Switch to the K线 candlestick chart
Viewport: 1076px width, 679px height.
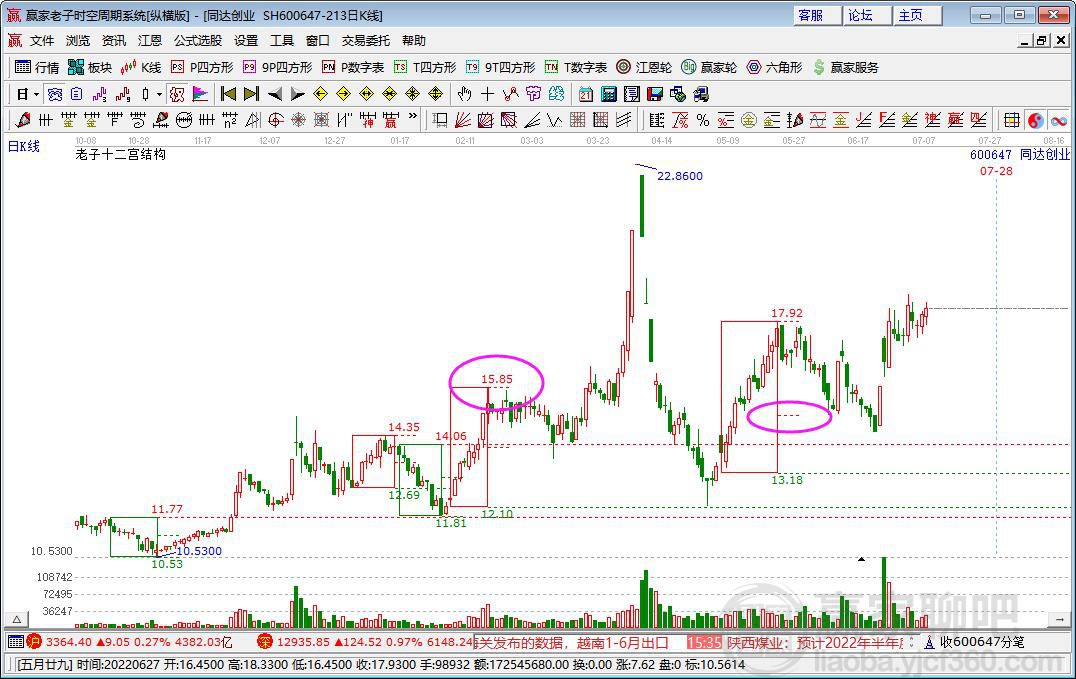(x=141, y=67)
